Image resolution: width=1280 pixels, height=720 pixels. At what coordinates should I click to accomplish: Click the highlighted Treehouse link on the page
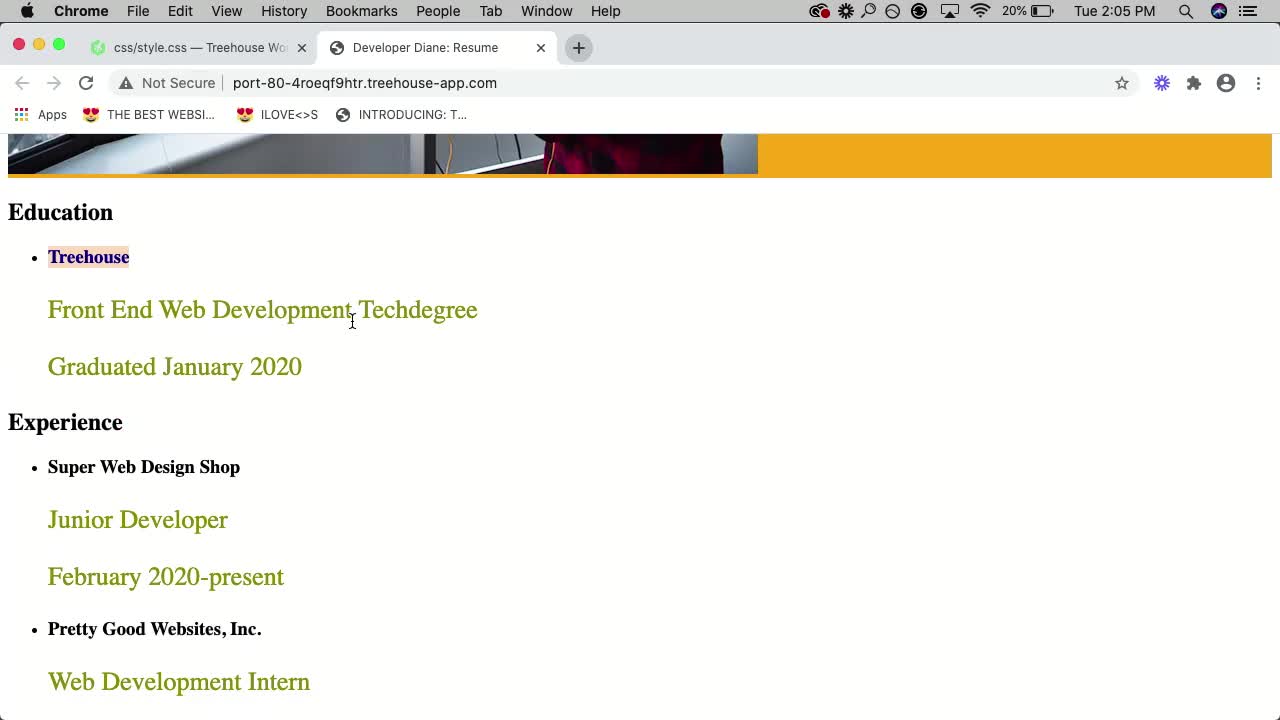(x=88, y=257)
